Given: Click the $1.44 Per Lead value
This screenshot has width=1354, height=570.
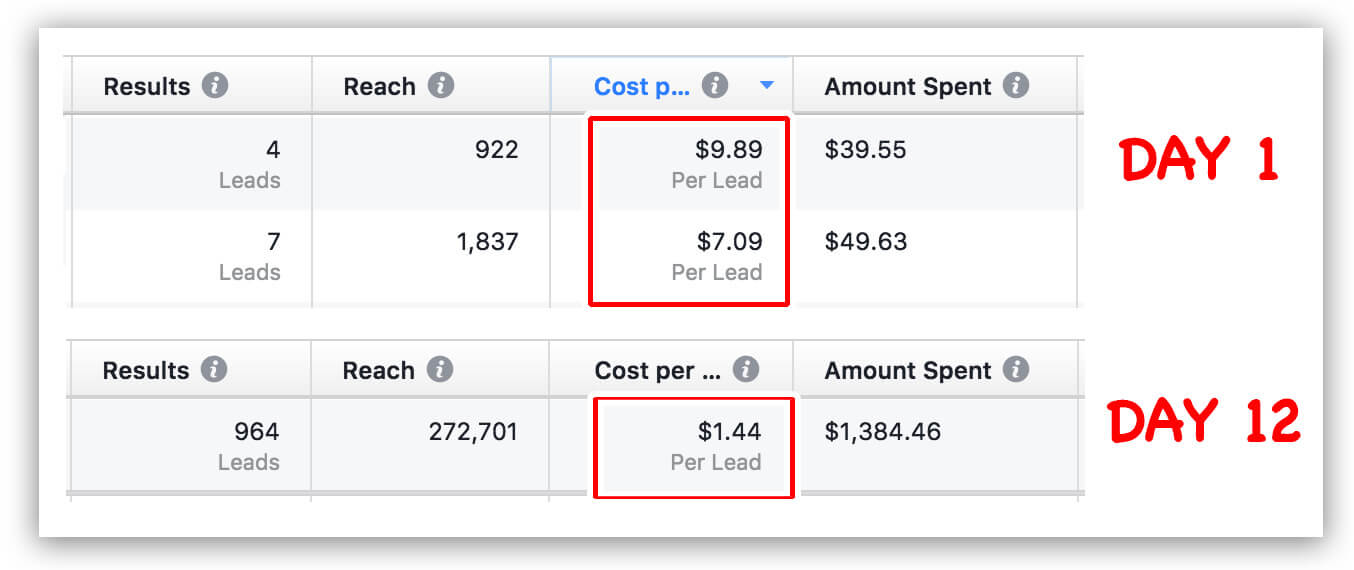Looking at the screenshot, I should pyautogui.click(x=729, y=432).
